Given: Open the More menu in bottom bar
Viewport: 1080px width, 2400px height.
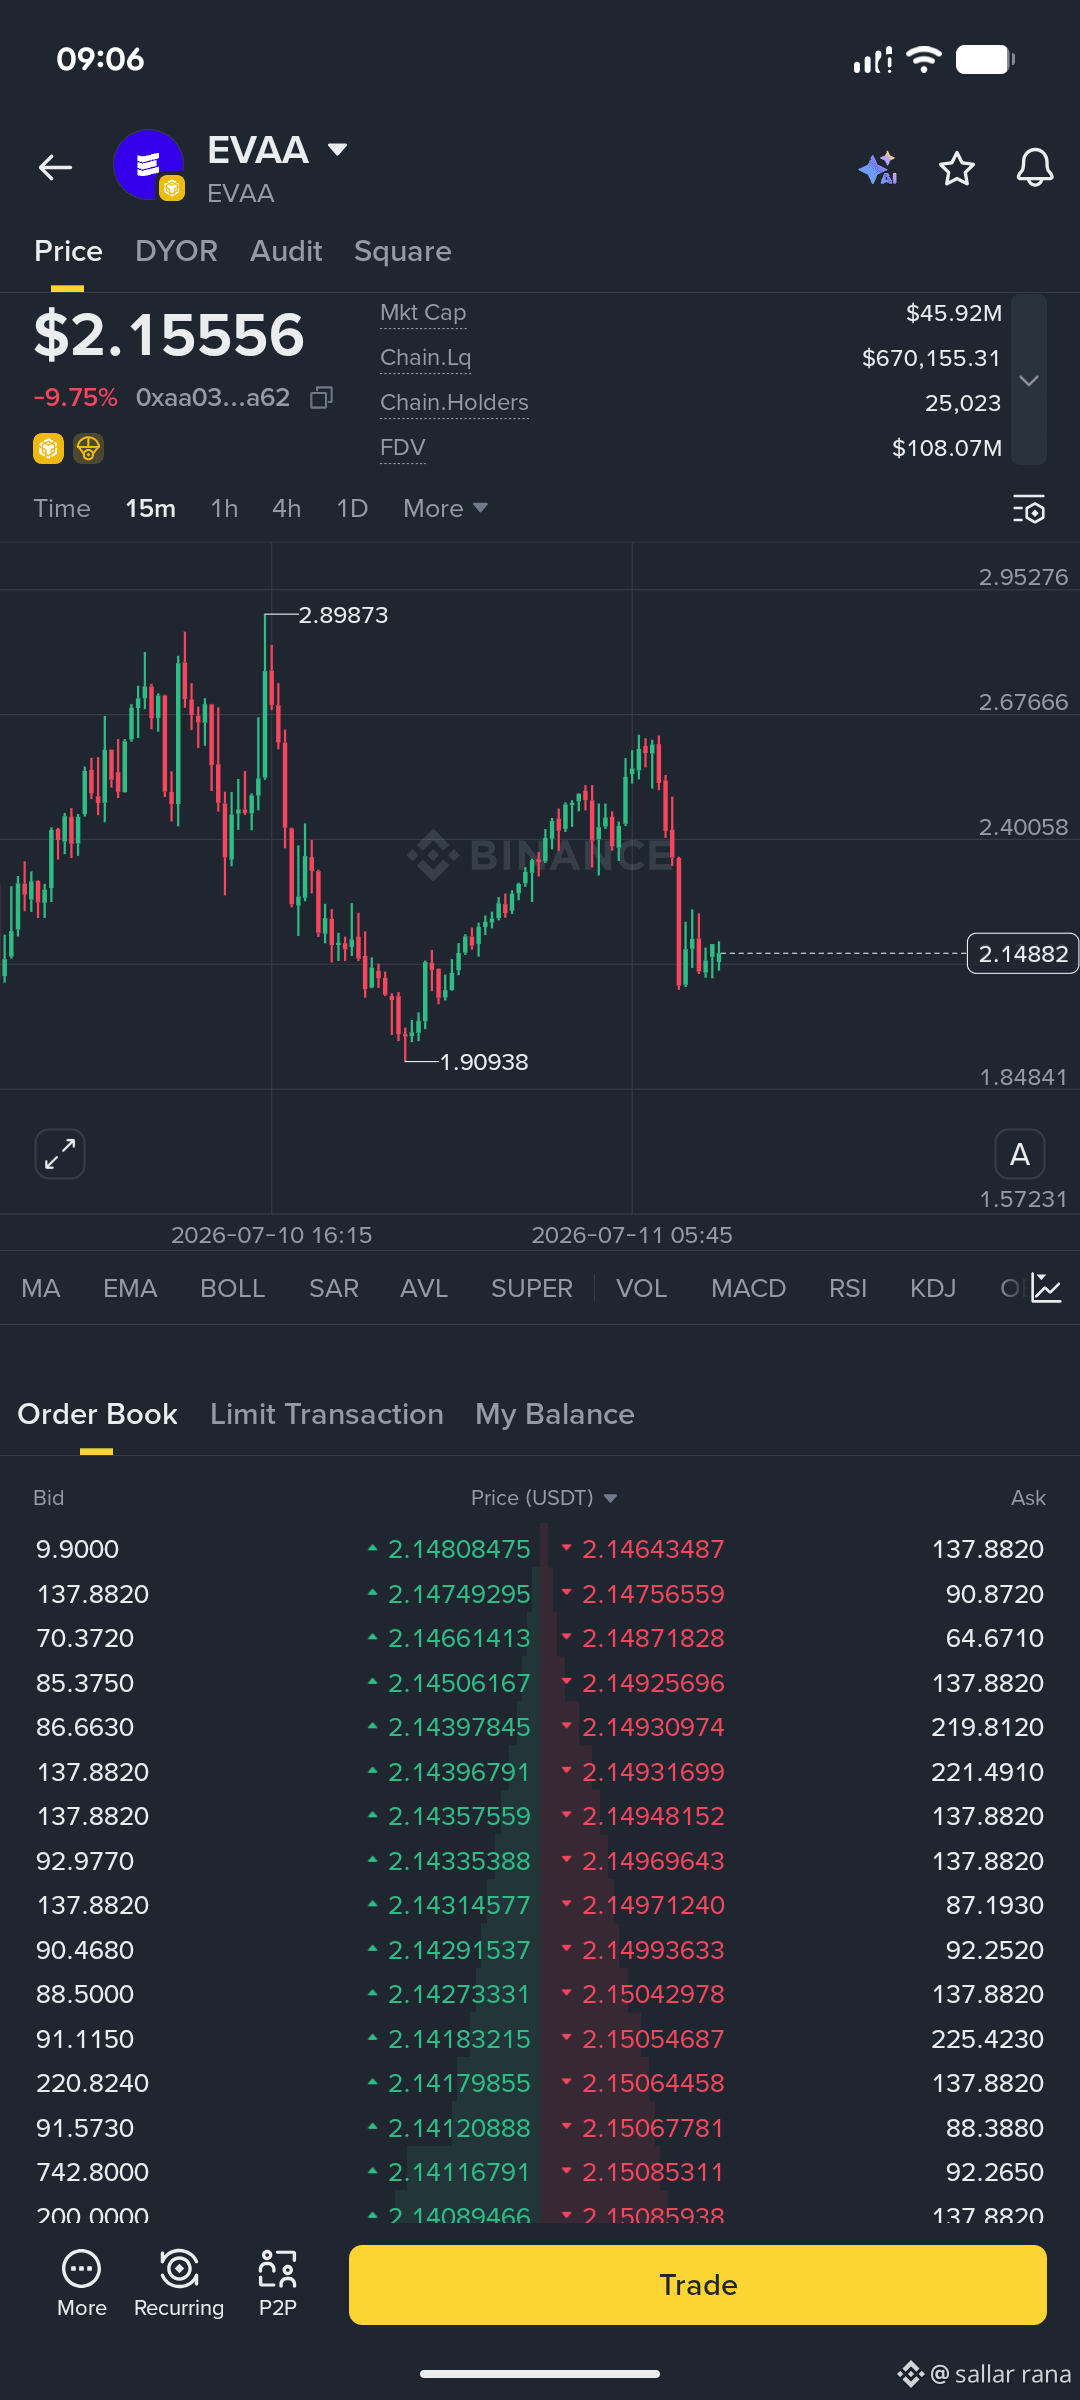Looking at the screenshot, I should [82, 2284].
